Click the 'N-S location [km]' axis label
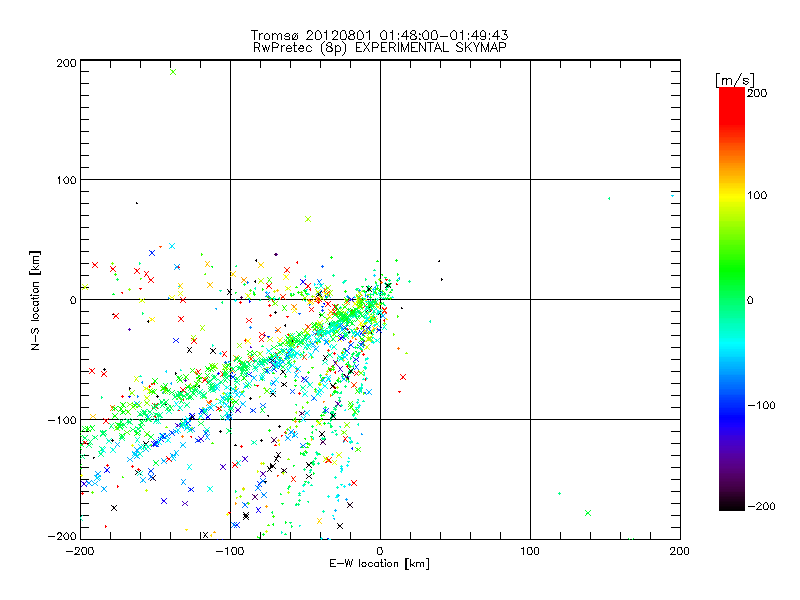The image size is (800, 600). [35, 301]
